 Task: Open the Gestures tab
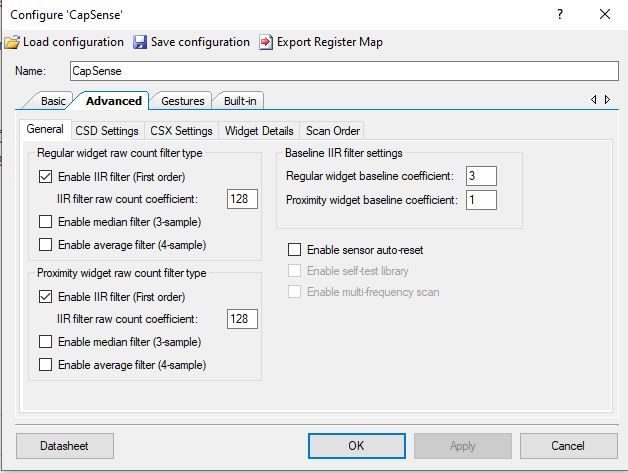point(183,101)
